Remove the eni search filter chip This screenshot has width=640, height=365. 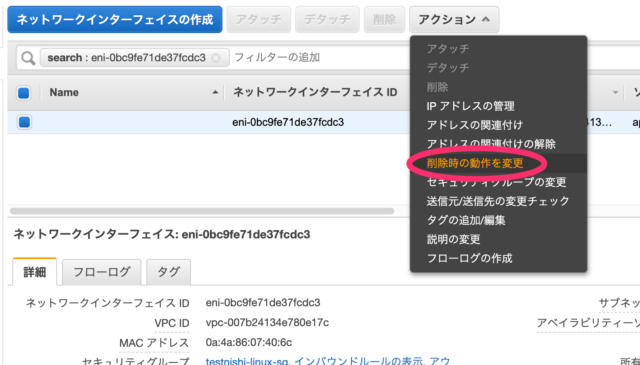click(216, 58)
